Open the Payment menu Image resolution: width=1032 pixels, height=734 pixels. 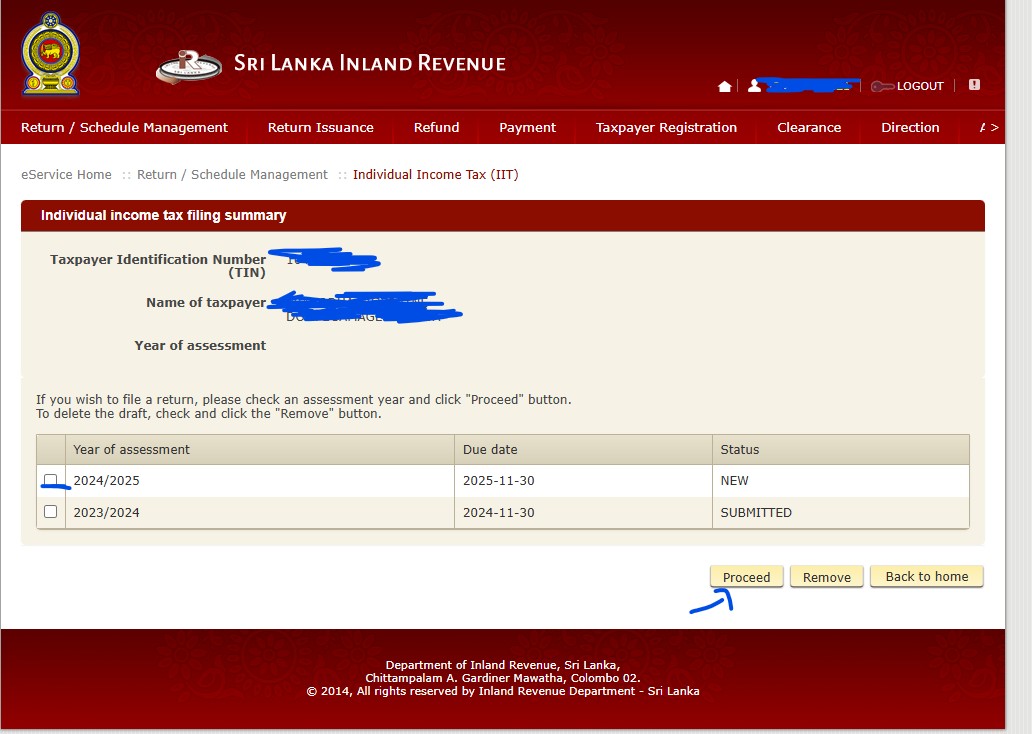click(527, 128)
